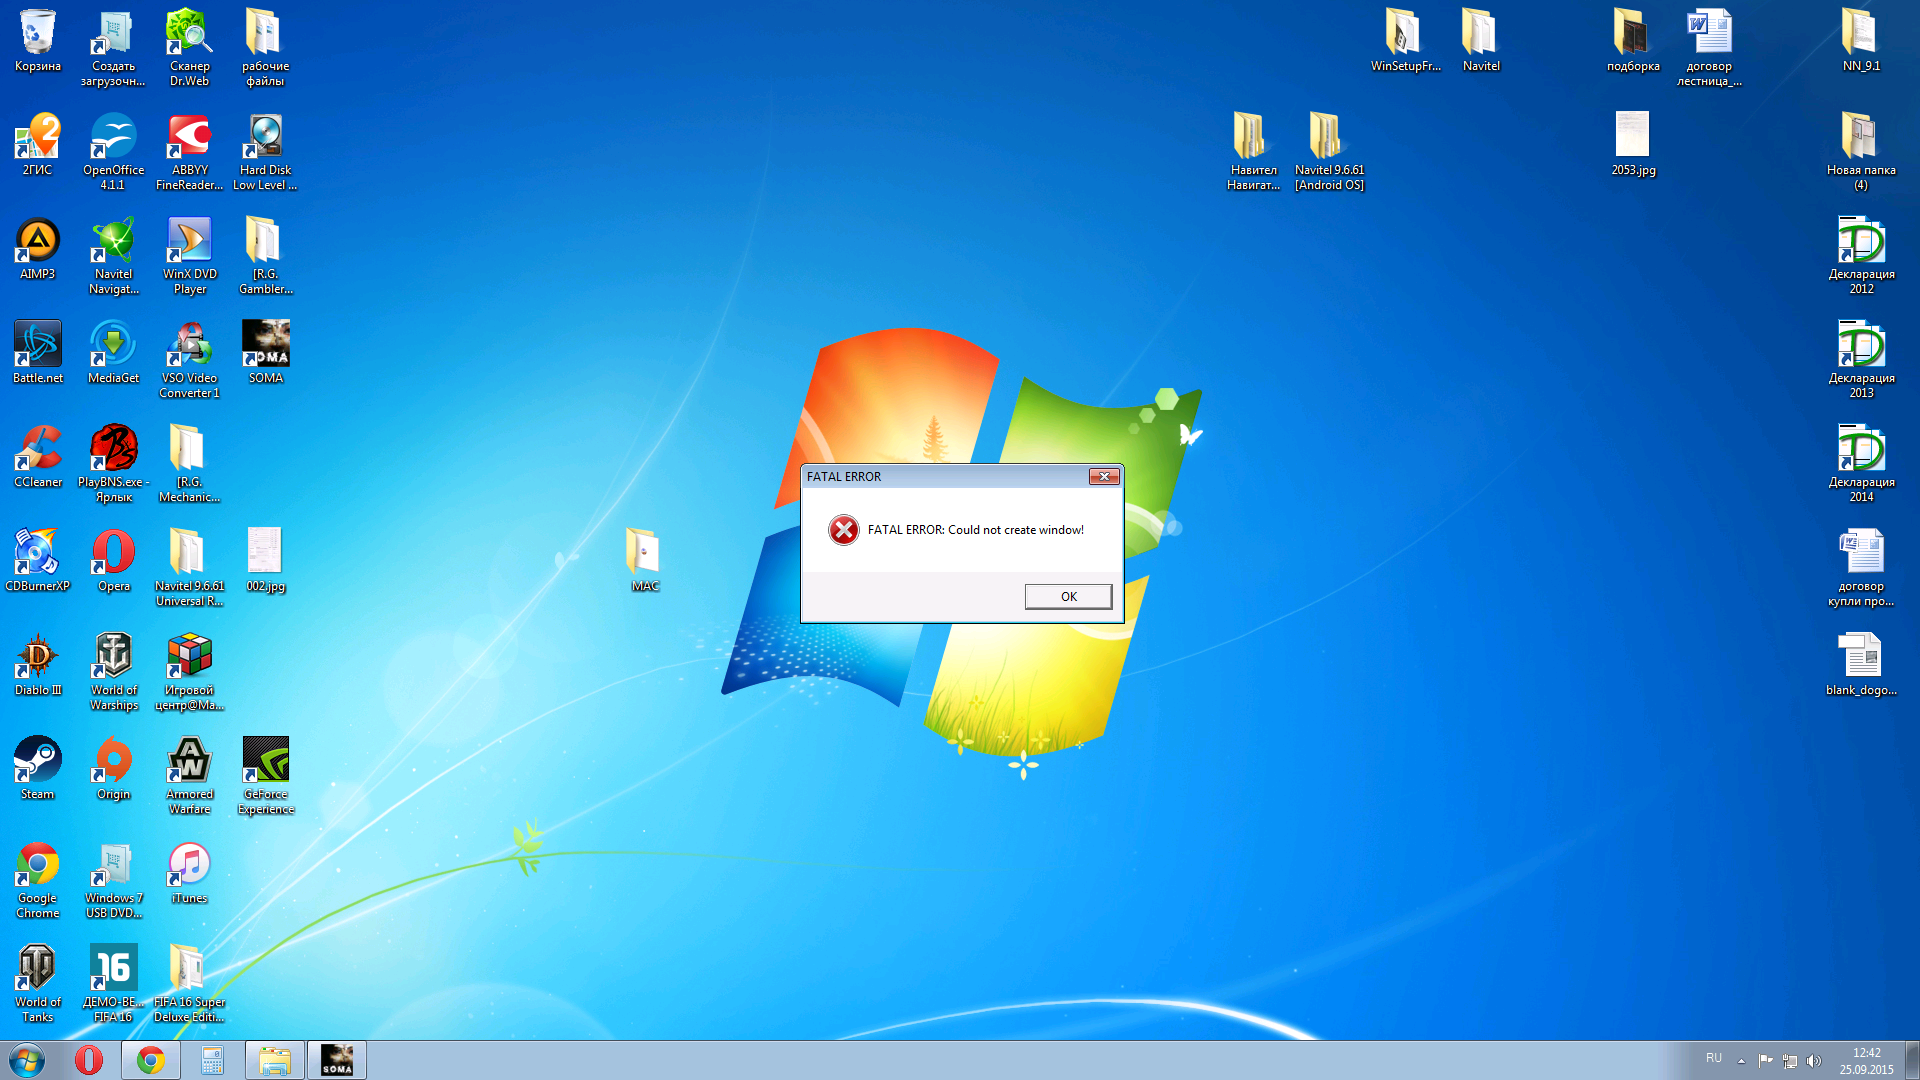Launch Diablo III desktop icon

[38, 657]
